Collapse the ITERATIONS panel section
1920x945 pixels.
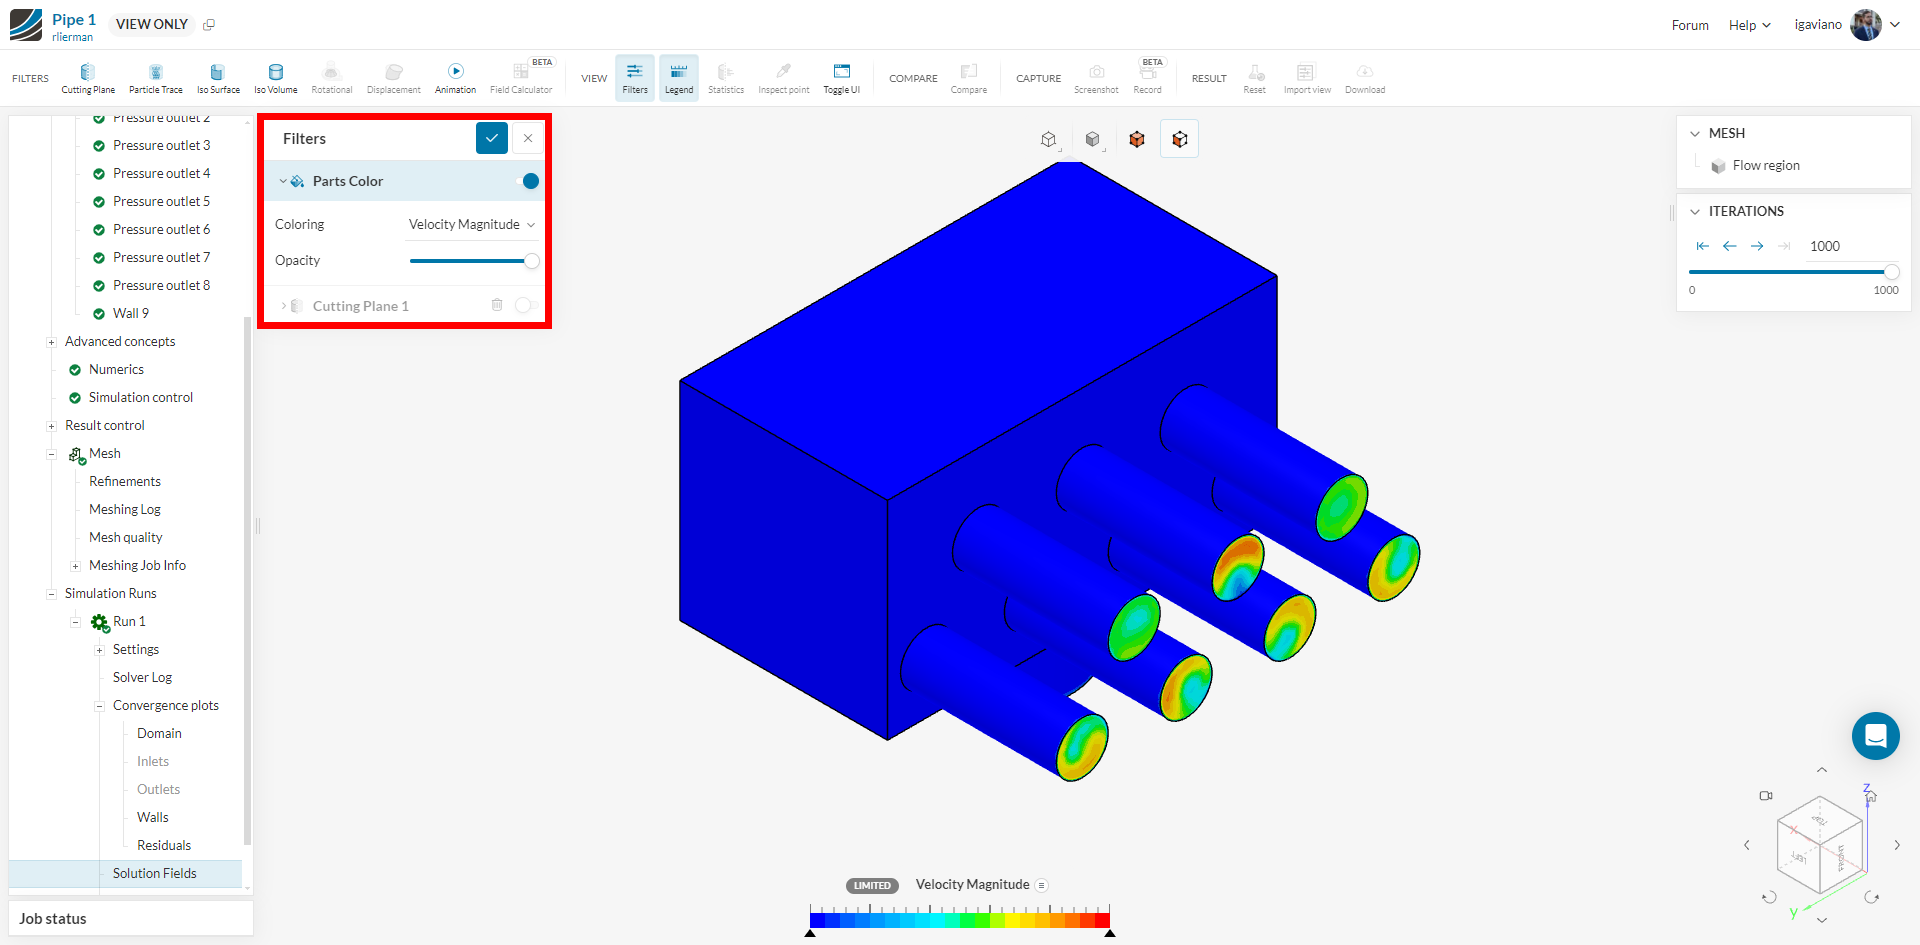[1695, 211]
